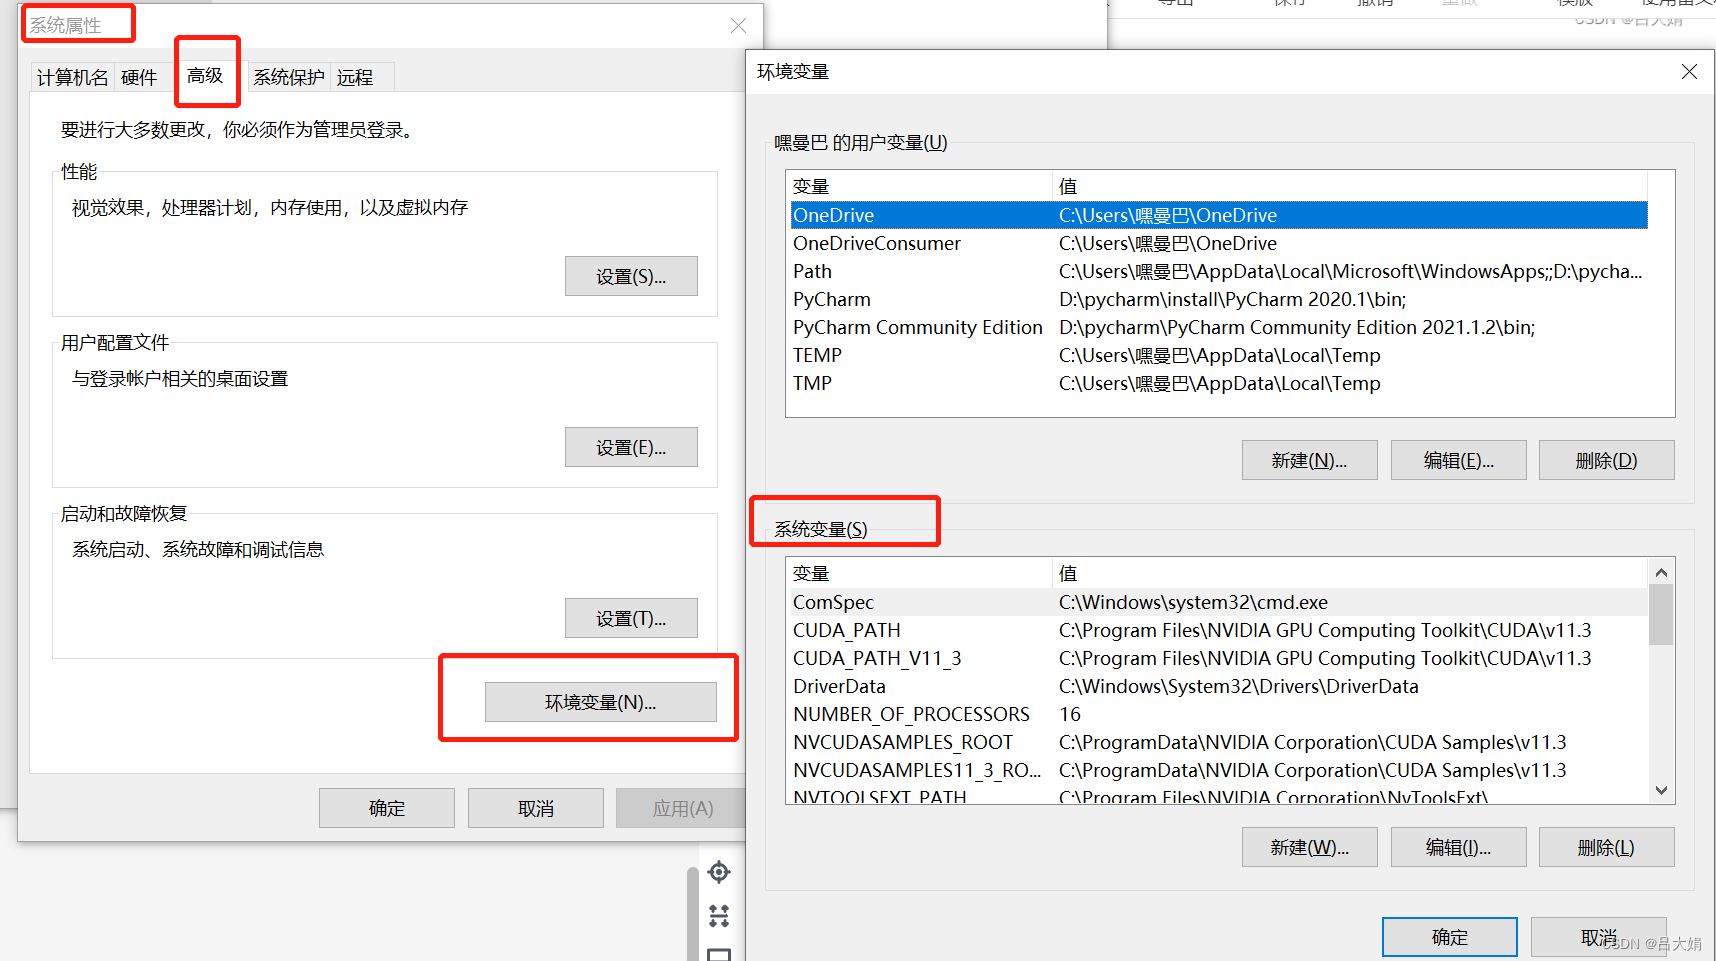Viewport: 1716px width, 961px height.
Task: Create new user variable with 新建(N)...
Action: click(1310, 460)
